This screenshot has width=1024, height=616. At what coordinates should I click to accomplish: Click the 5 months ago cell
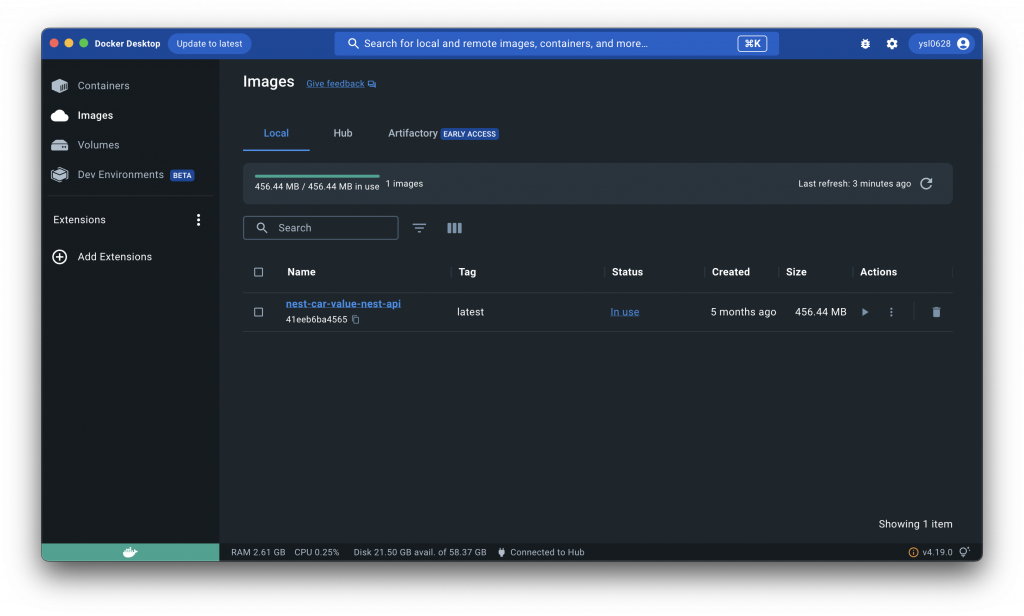point(743,312)
